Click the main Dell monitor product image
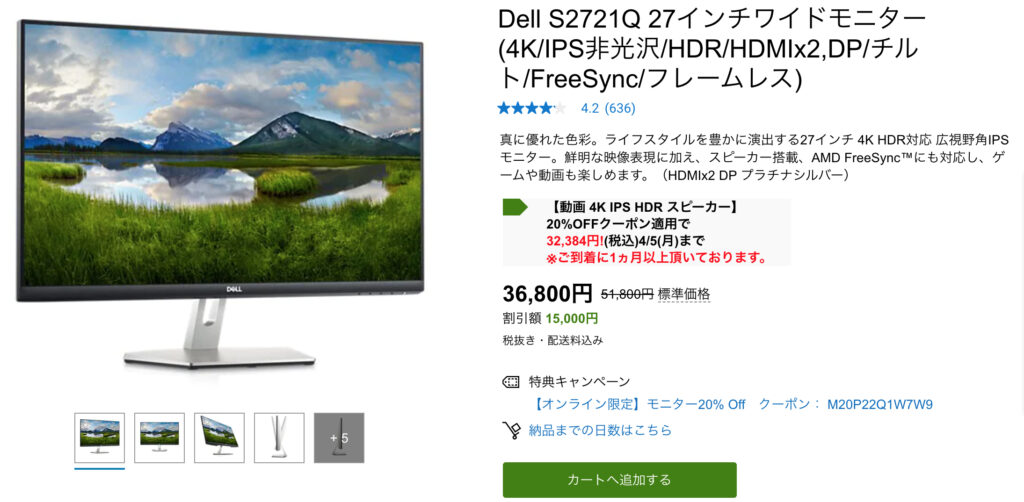This screenshot has width=1024, height=502. point(220,194)
